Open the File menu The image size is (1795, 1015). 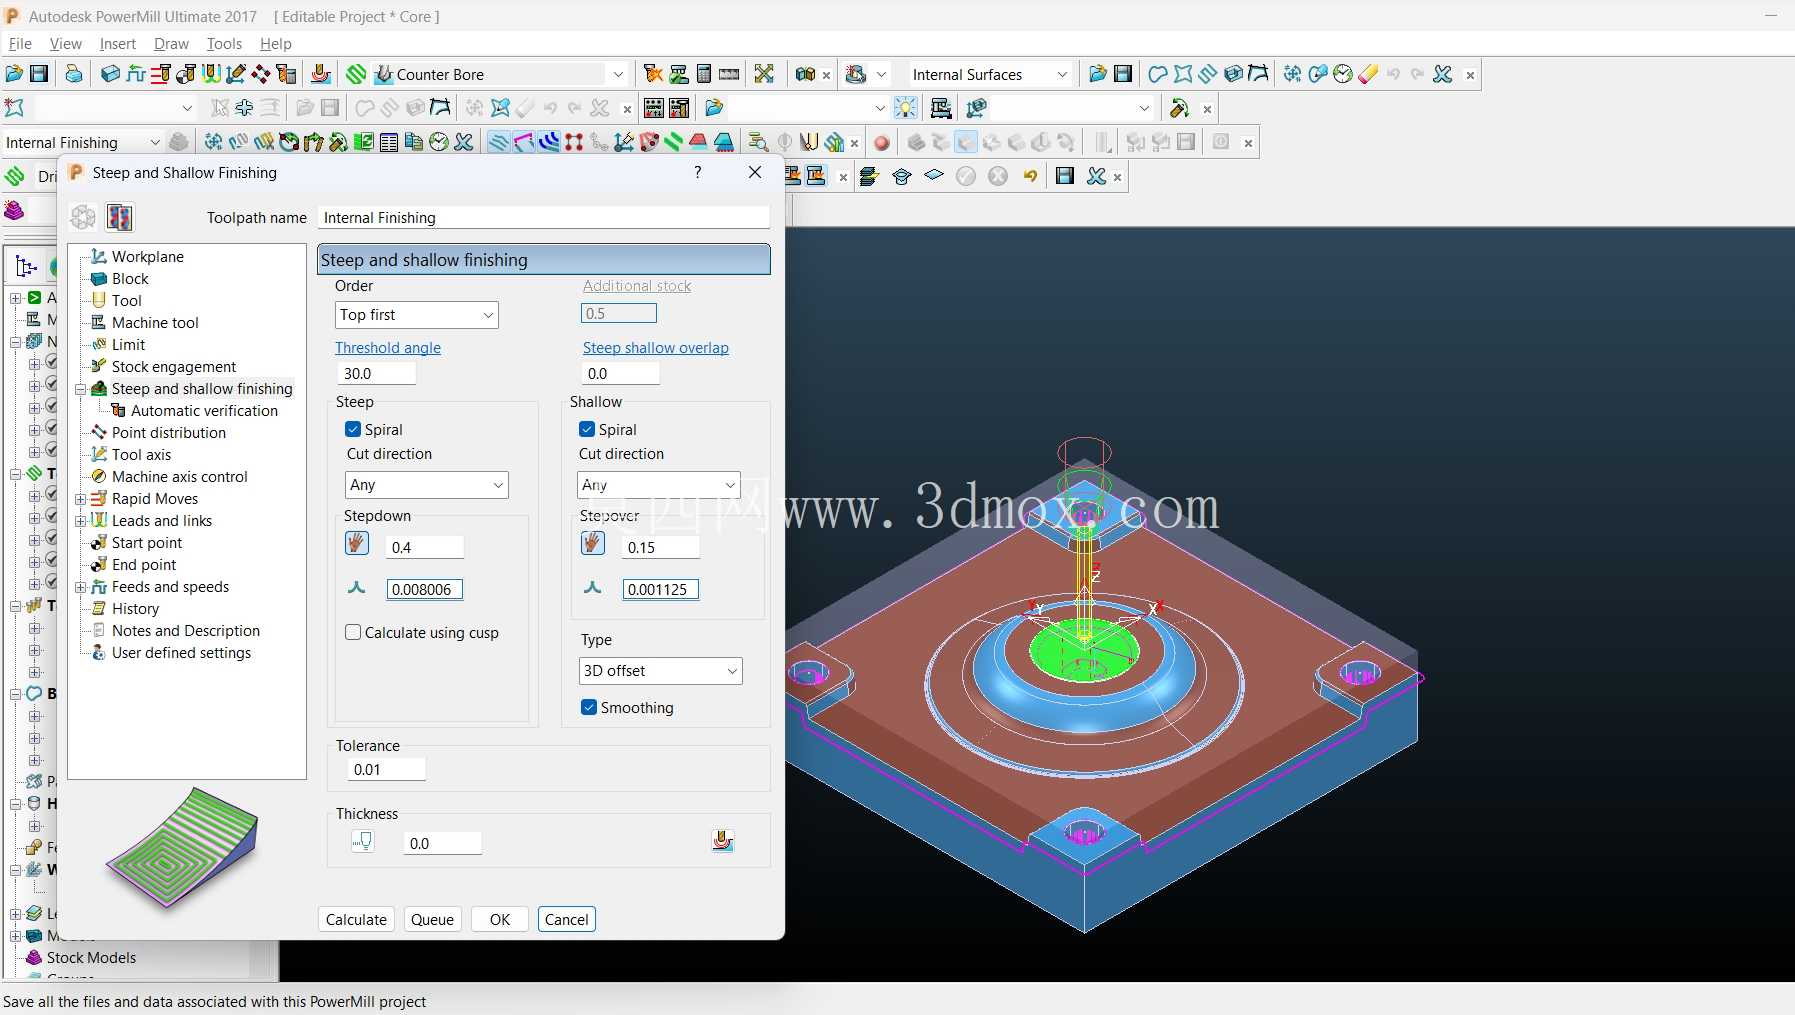pyautogui.click(x=20, y=43)
